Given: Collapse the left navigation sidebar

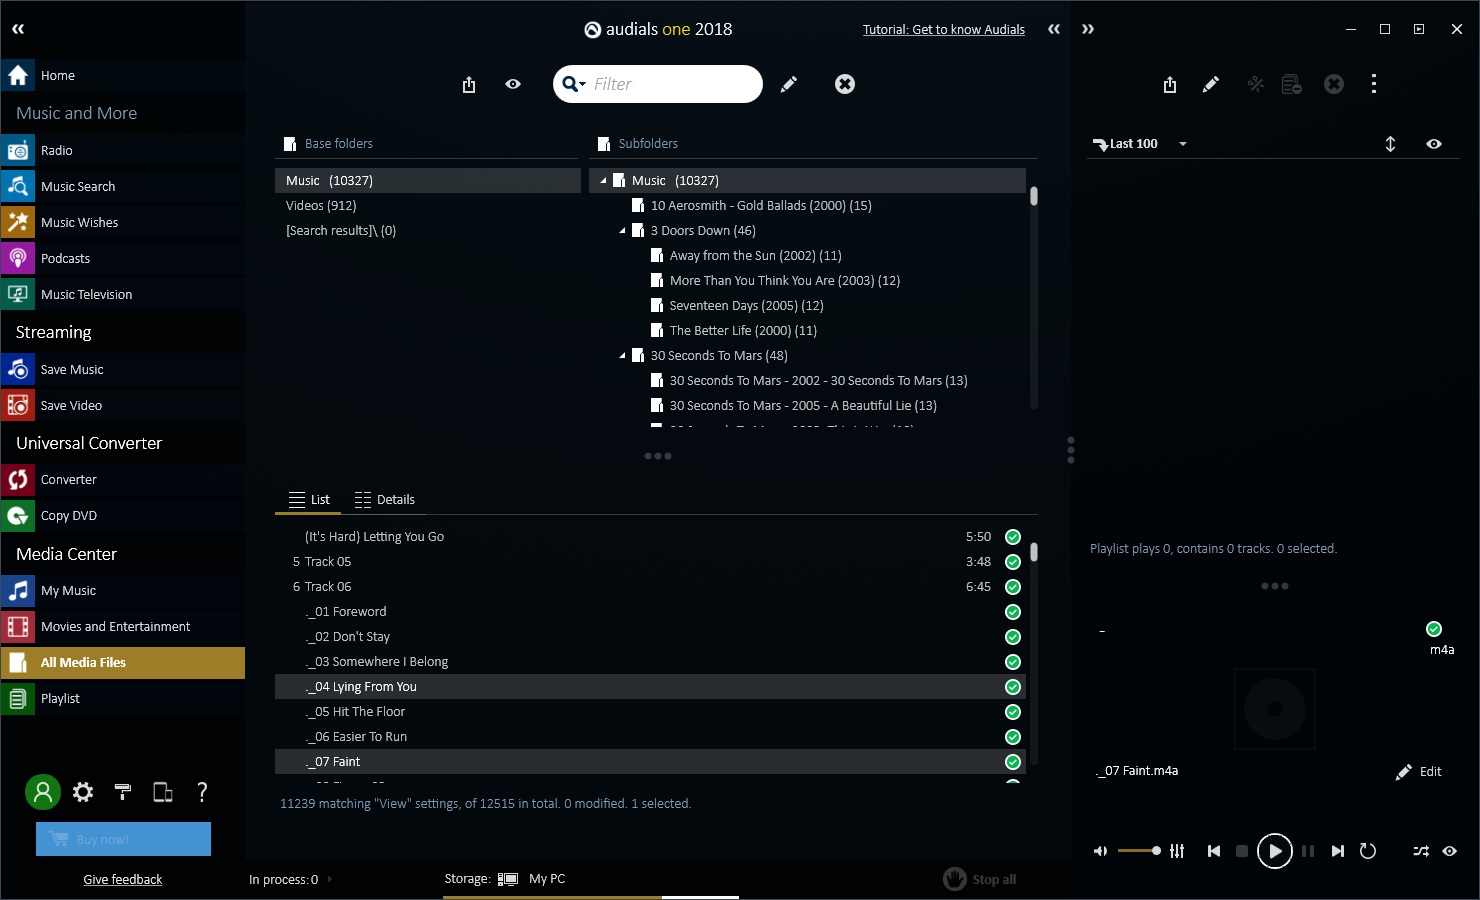Looking at the screenshot, I should tap(18, 30).
